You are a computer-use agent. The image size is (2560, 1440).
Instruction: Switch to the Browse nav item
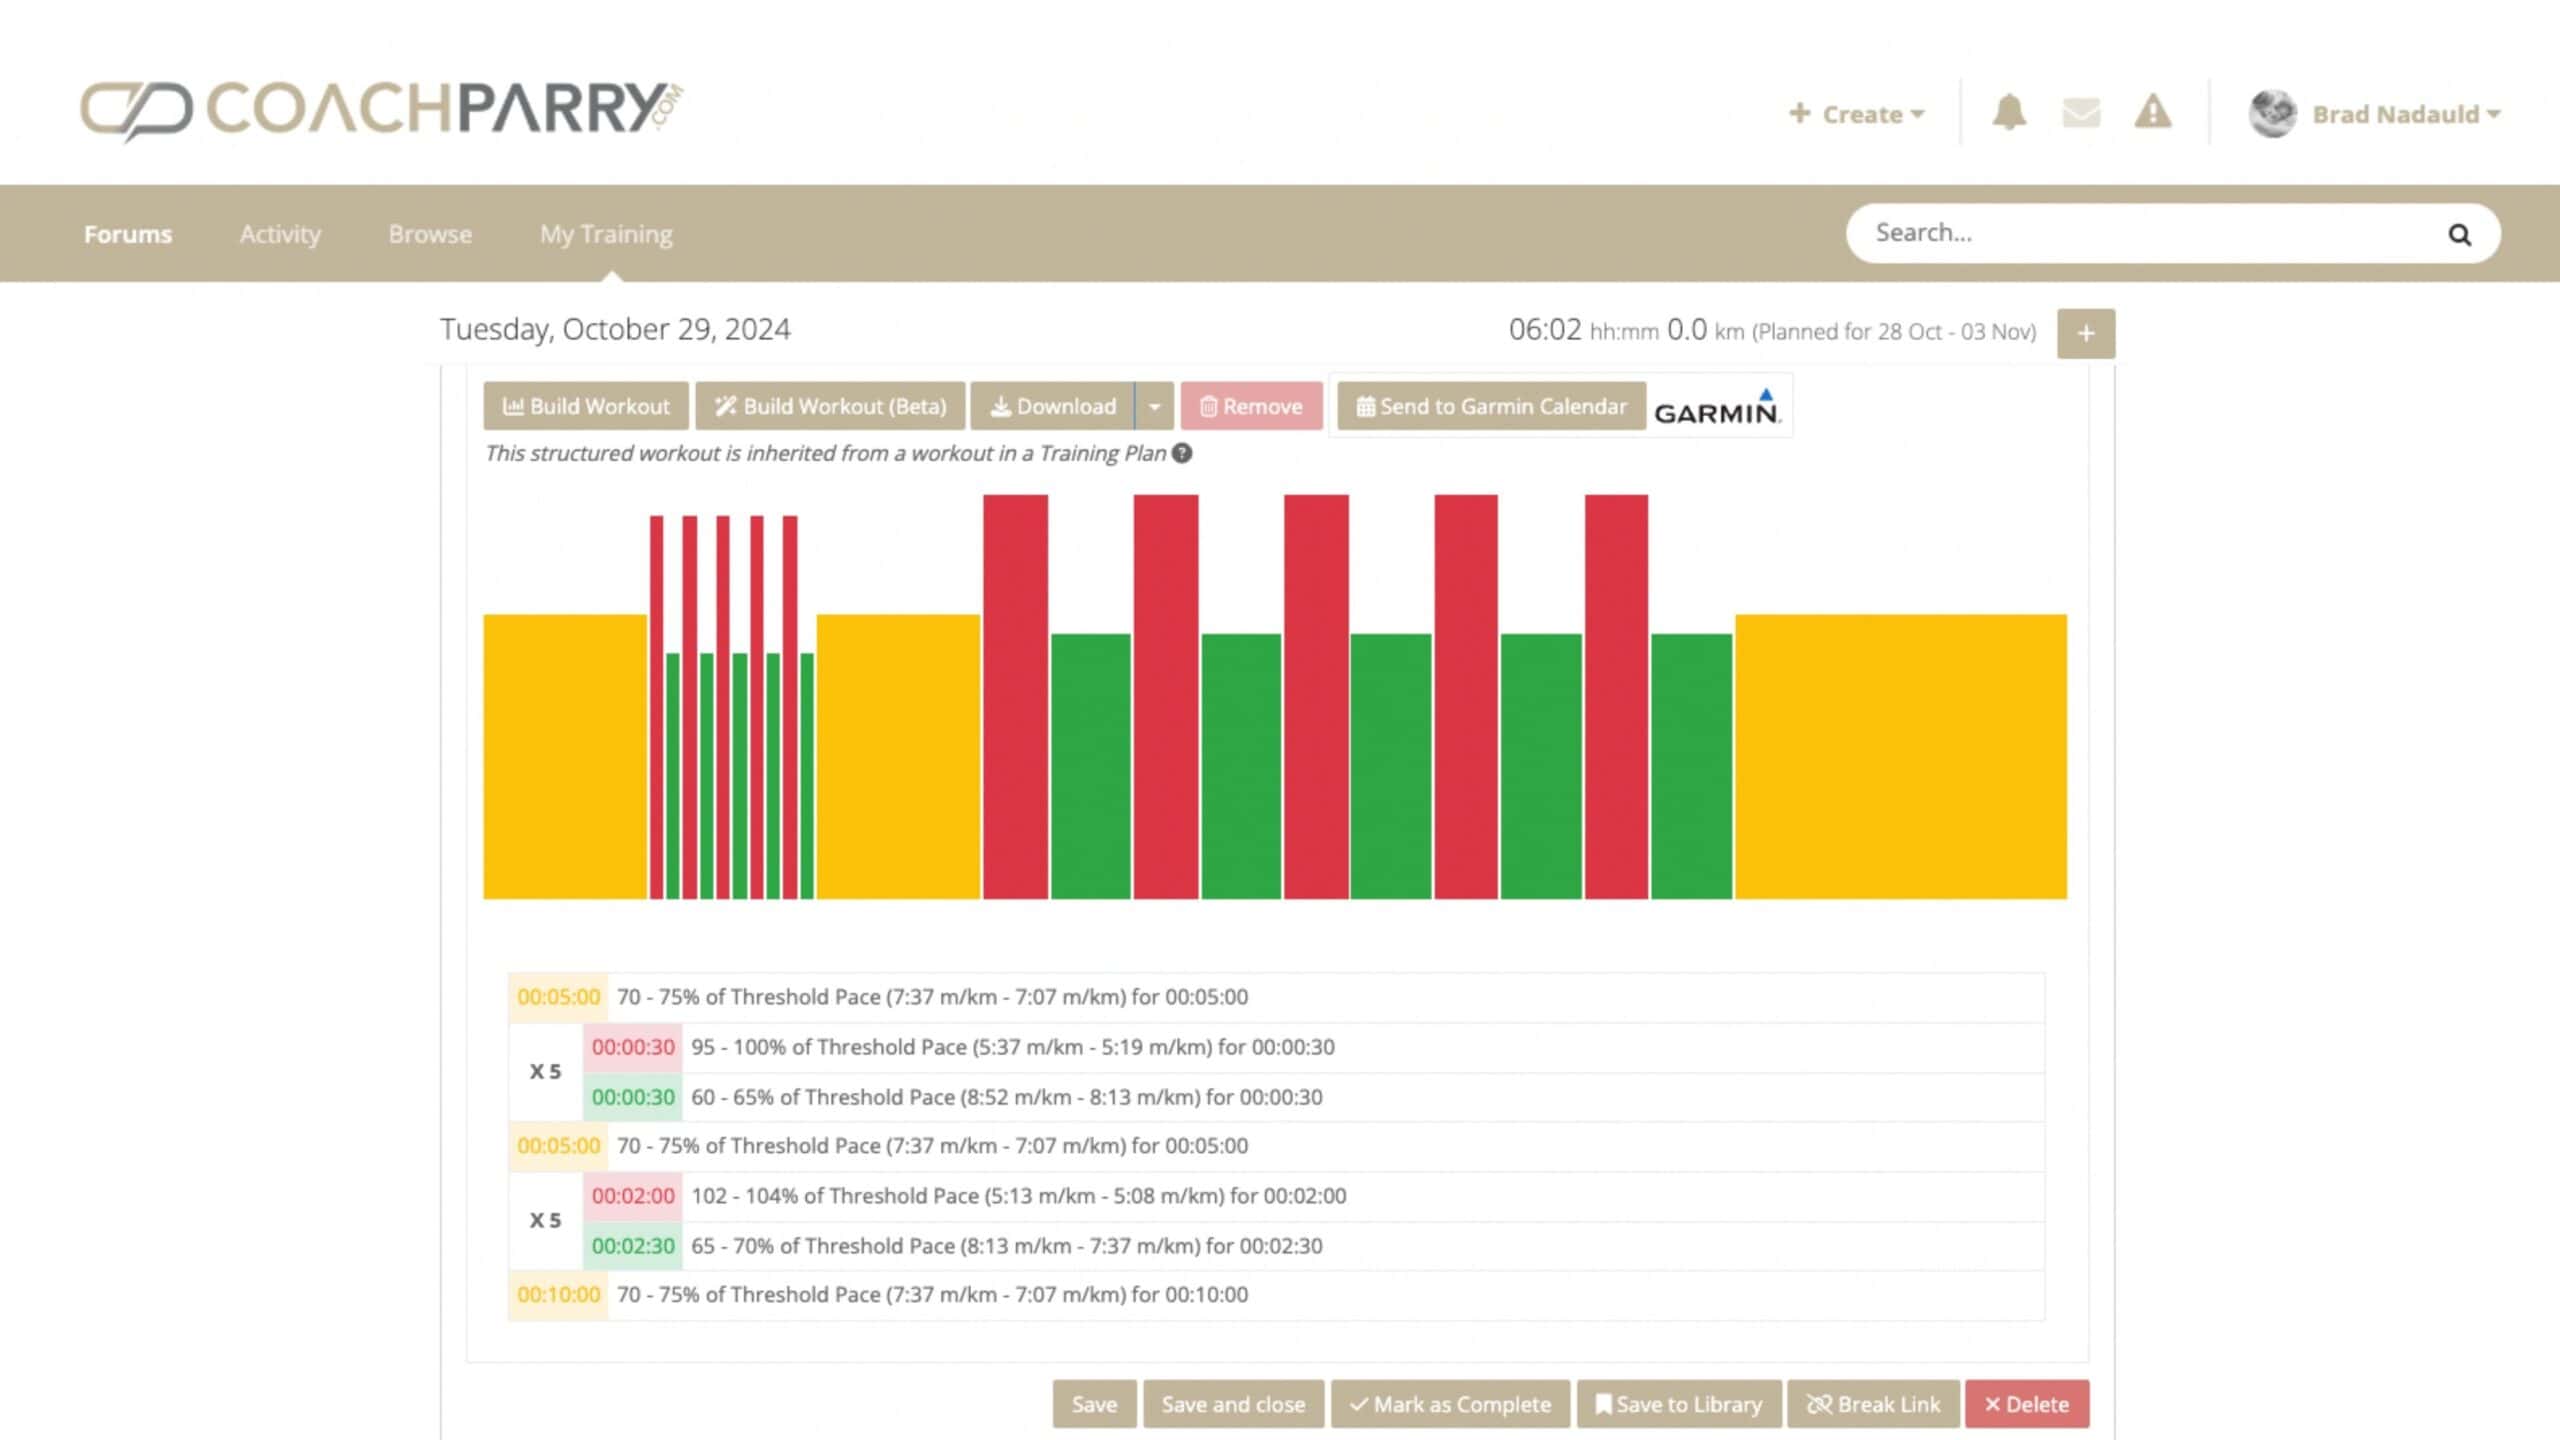click(430, 234)
